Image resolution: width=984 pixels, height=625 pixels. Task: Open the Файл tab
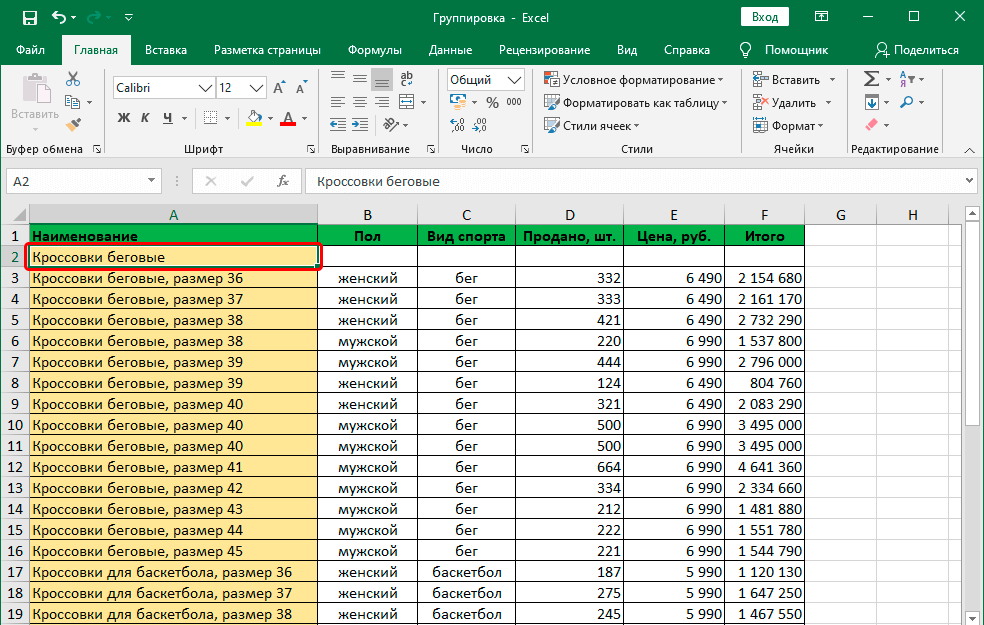[30, 50]
